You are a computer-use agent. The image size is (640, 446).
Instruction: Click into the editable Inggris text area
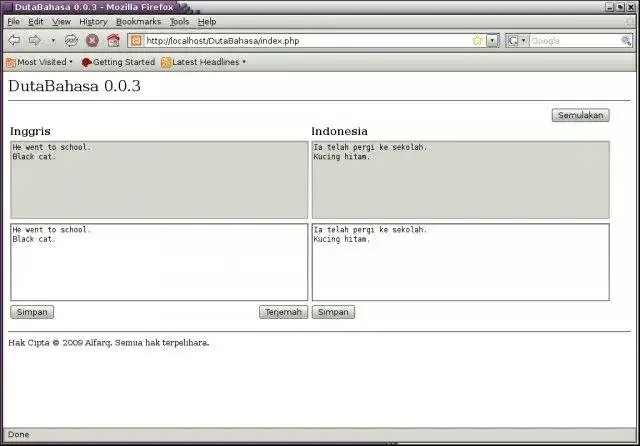(x=159, y=262)
